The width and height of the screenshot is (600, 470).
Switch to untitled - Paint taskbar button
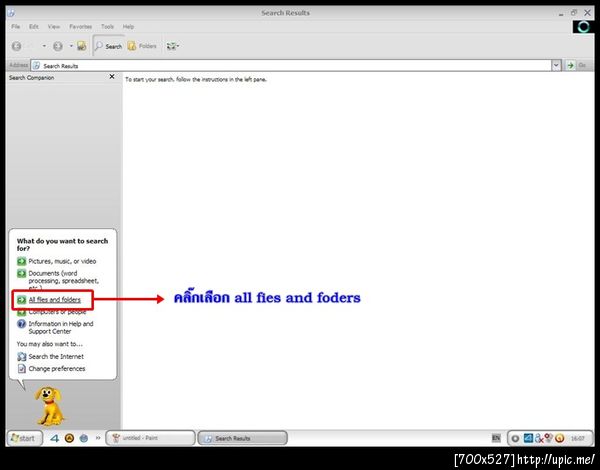150,438
